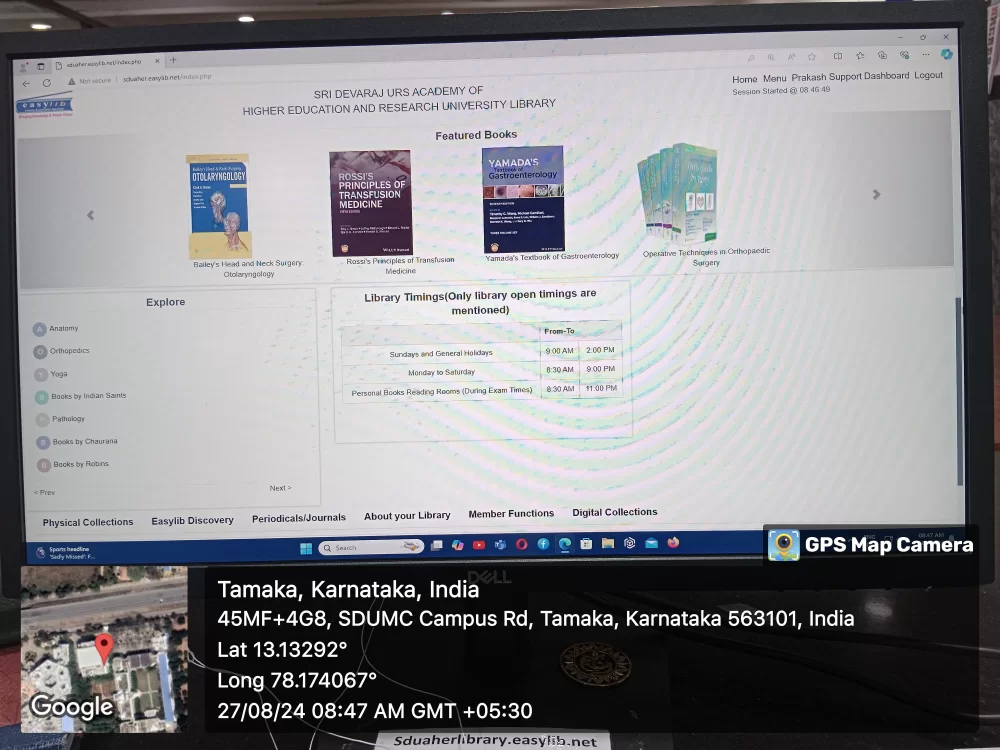
Task: Open Edge Settings and more menu
Action: coord(926,54)
